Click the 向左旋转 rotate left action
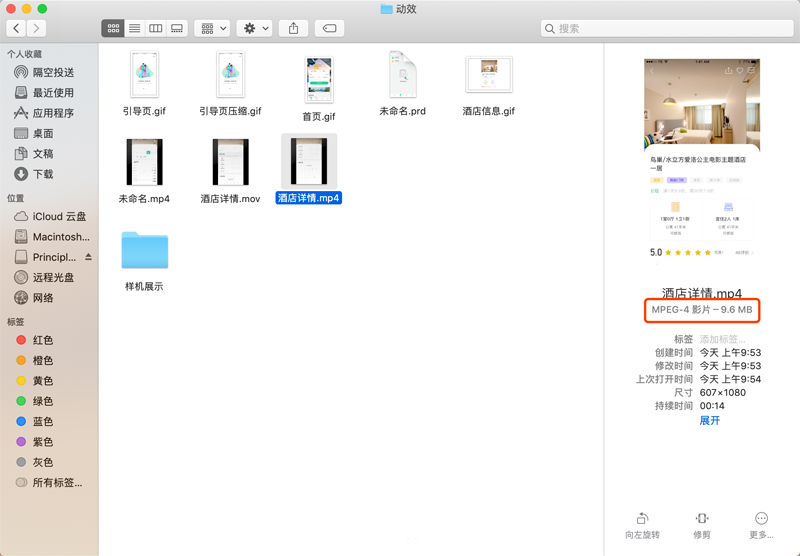 642,526
